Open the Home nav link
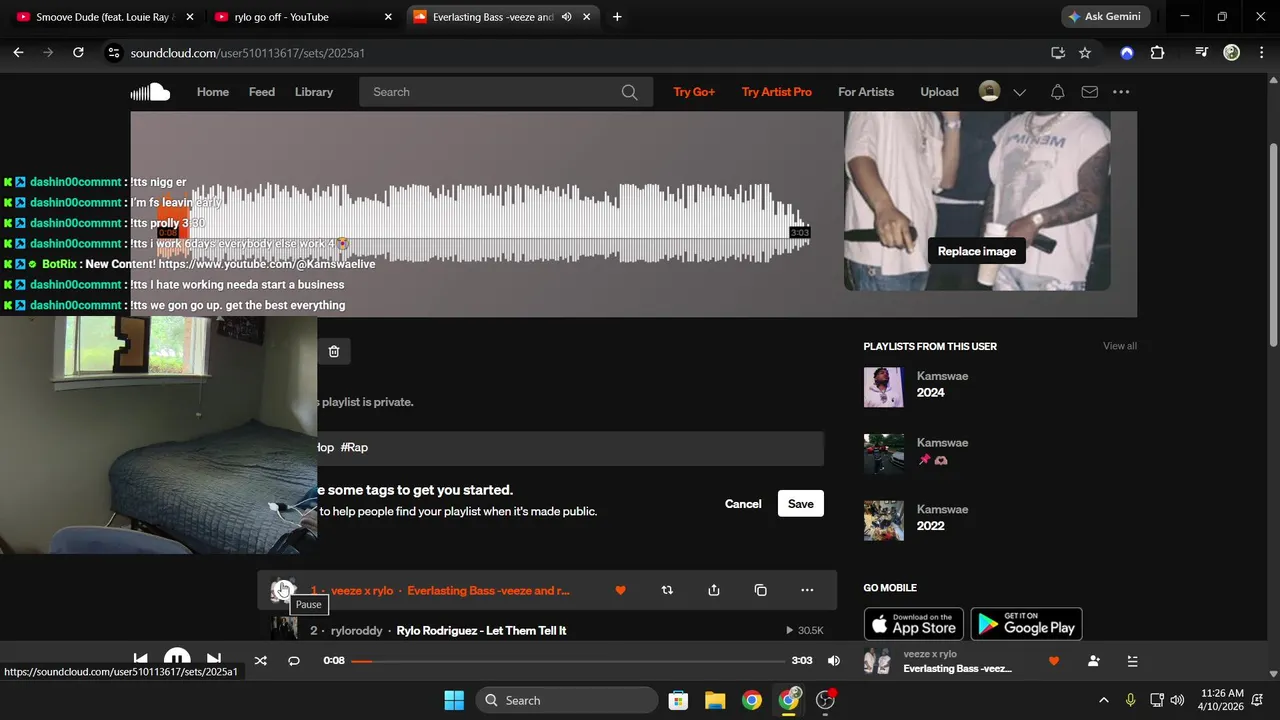The width and height of the screenshot is (1280, 720). [x=213, y=92]
